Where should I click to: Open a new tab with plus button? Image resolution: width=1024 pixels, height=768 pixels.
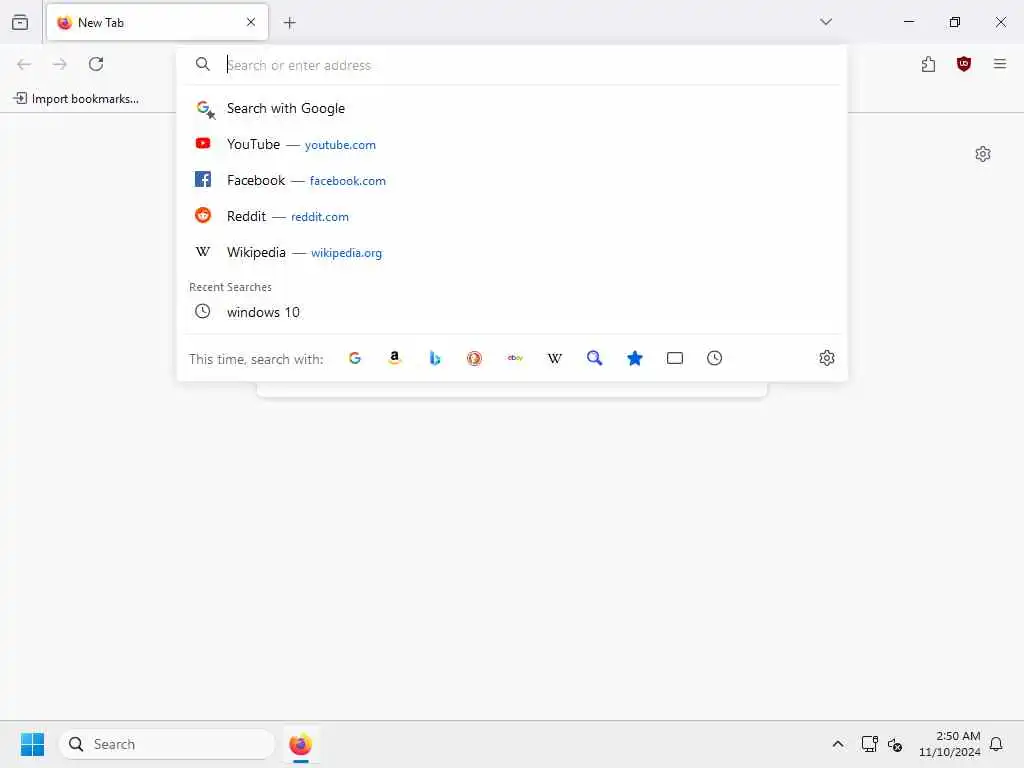click(x=290, y=23)
